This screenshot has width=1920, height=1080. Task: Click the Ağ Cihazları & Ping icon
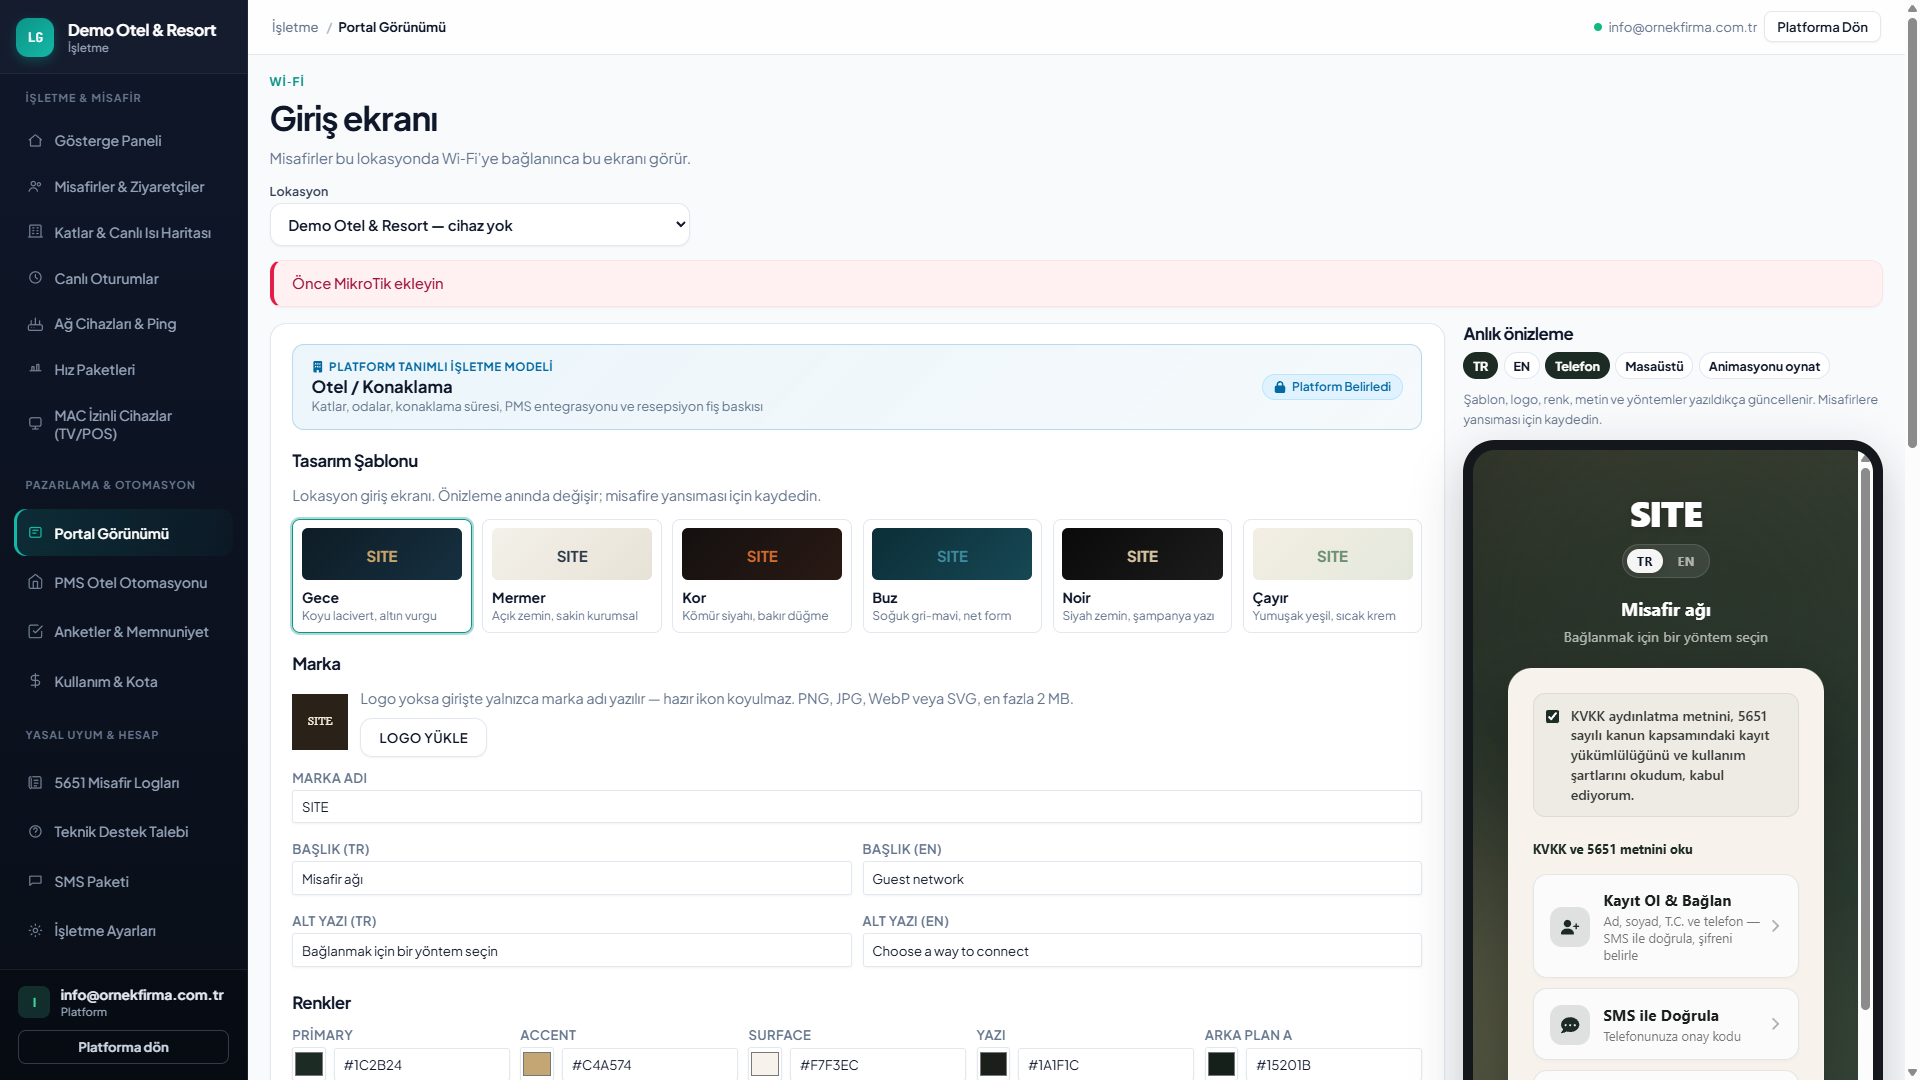click(35, 324)
